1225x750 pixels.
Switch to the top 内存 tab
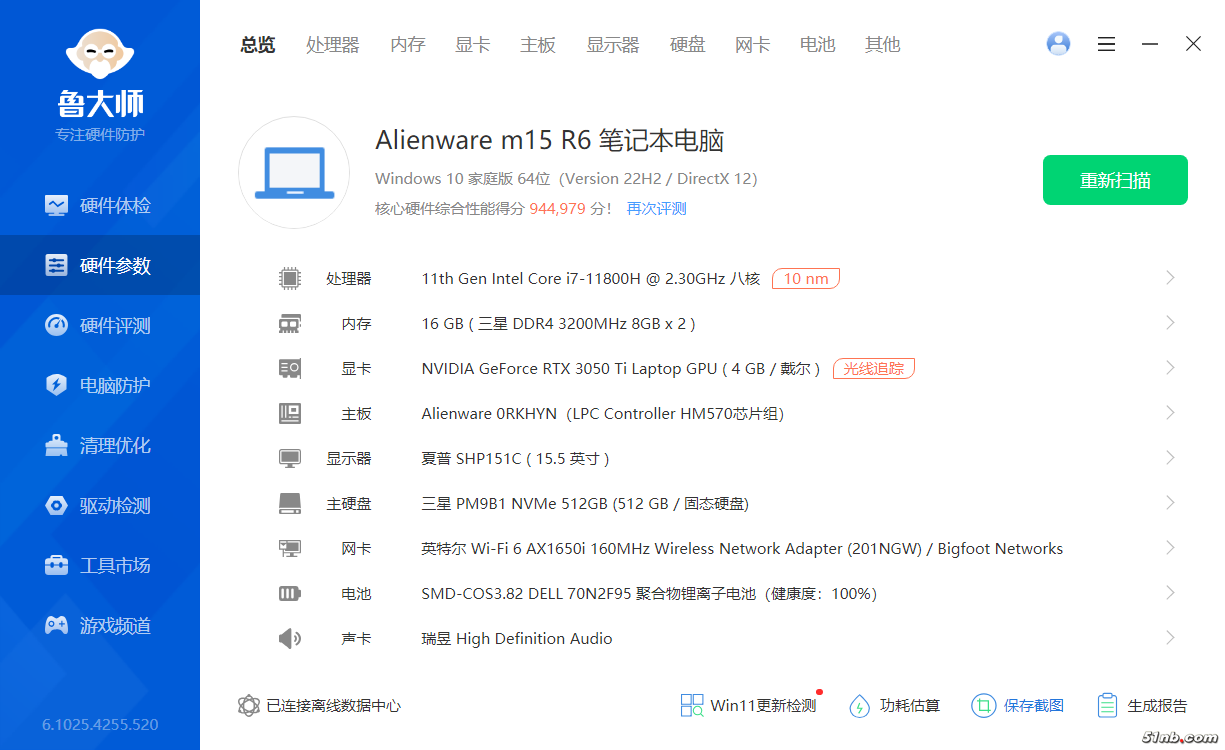pos(408,45)
